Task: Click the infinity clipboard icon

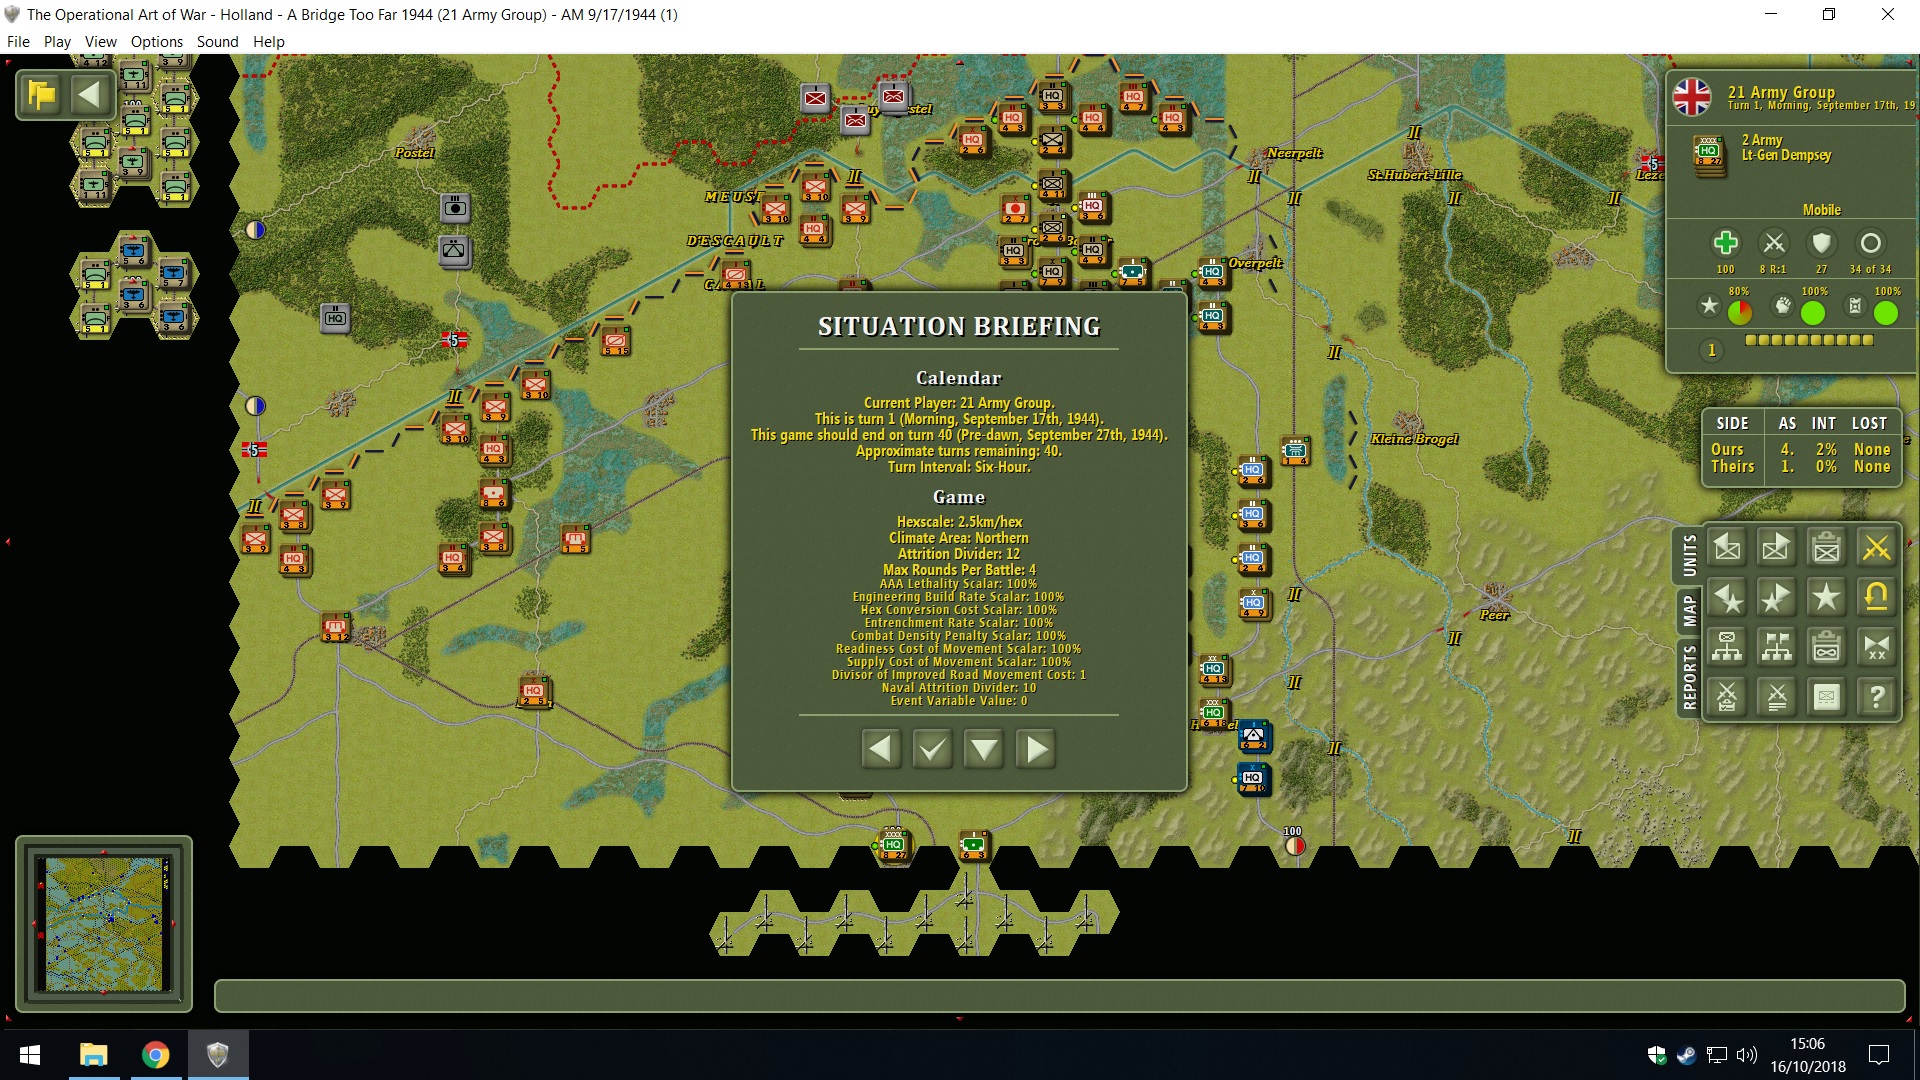Action: (x=1827, y=647)
